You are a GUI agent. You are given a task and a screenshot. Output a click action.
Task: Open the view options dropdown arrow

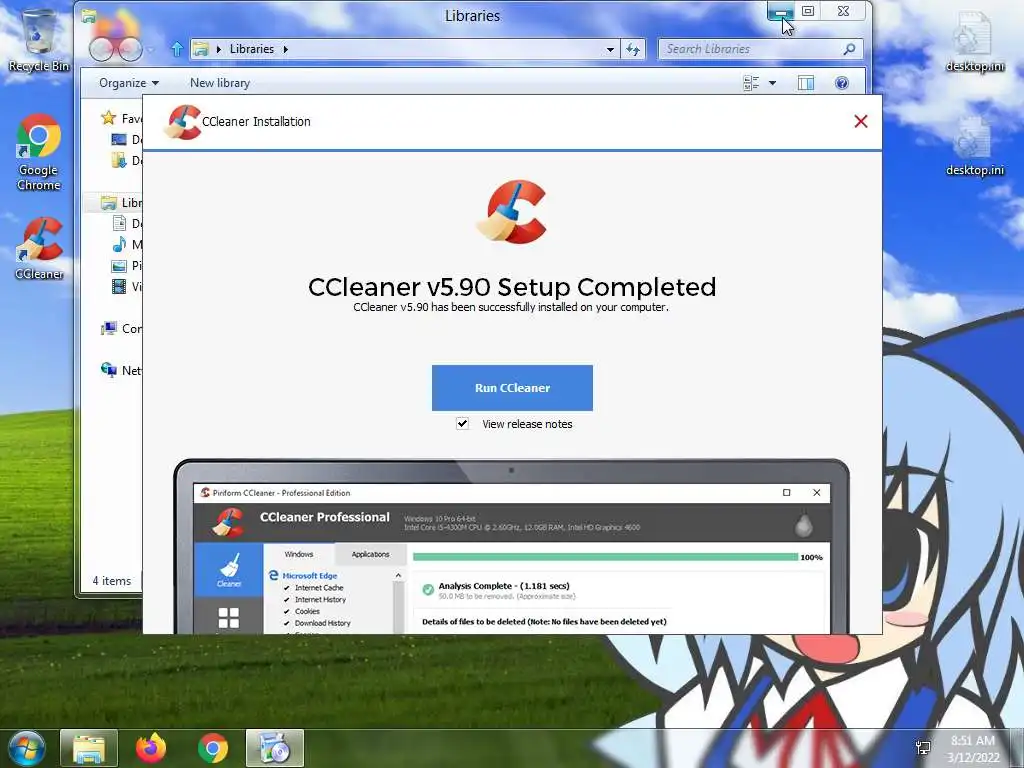click(x=773, y=83)
